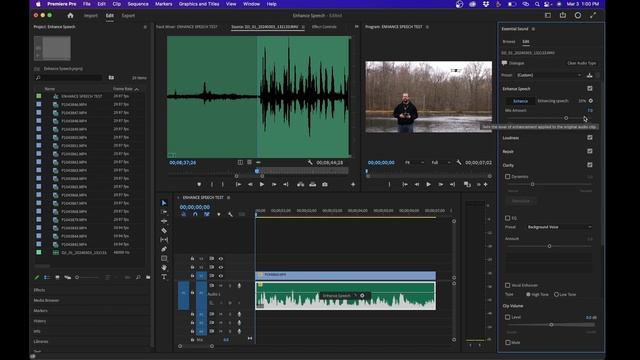Image resolution: width=640 pixels, height=360 pixels.
Task: Select the Type tool
Action: (164, 277)
